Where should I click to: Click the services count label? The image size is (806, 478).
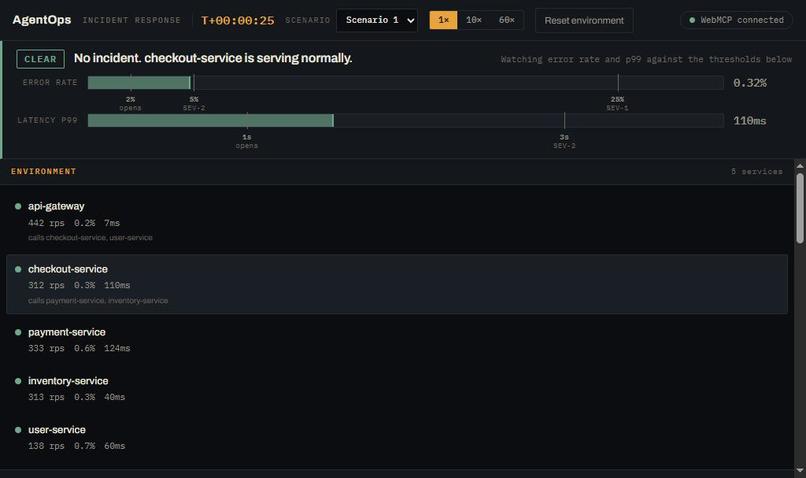[x=757, y=171]
